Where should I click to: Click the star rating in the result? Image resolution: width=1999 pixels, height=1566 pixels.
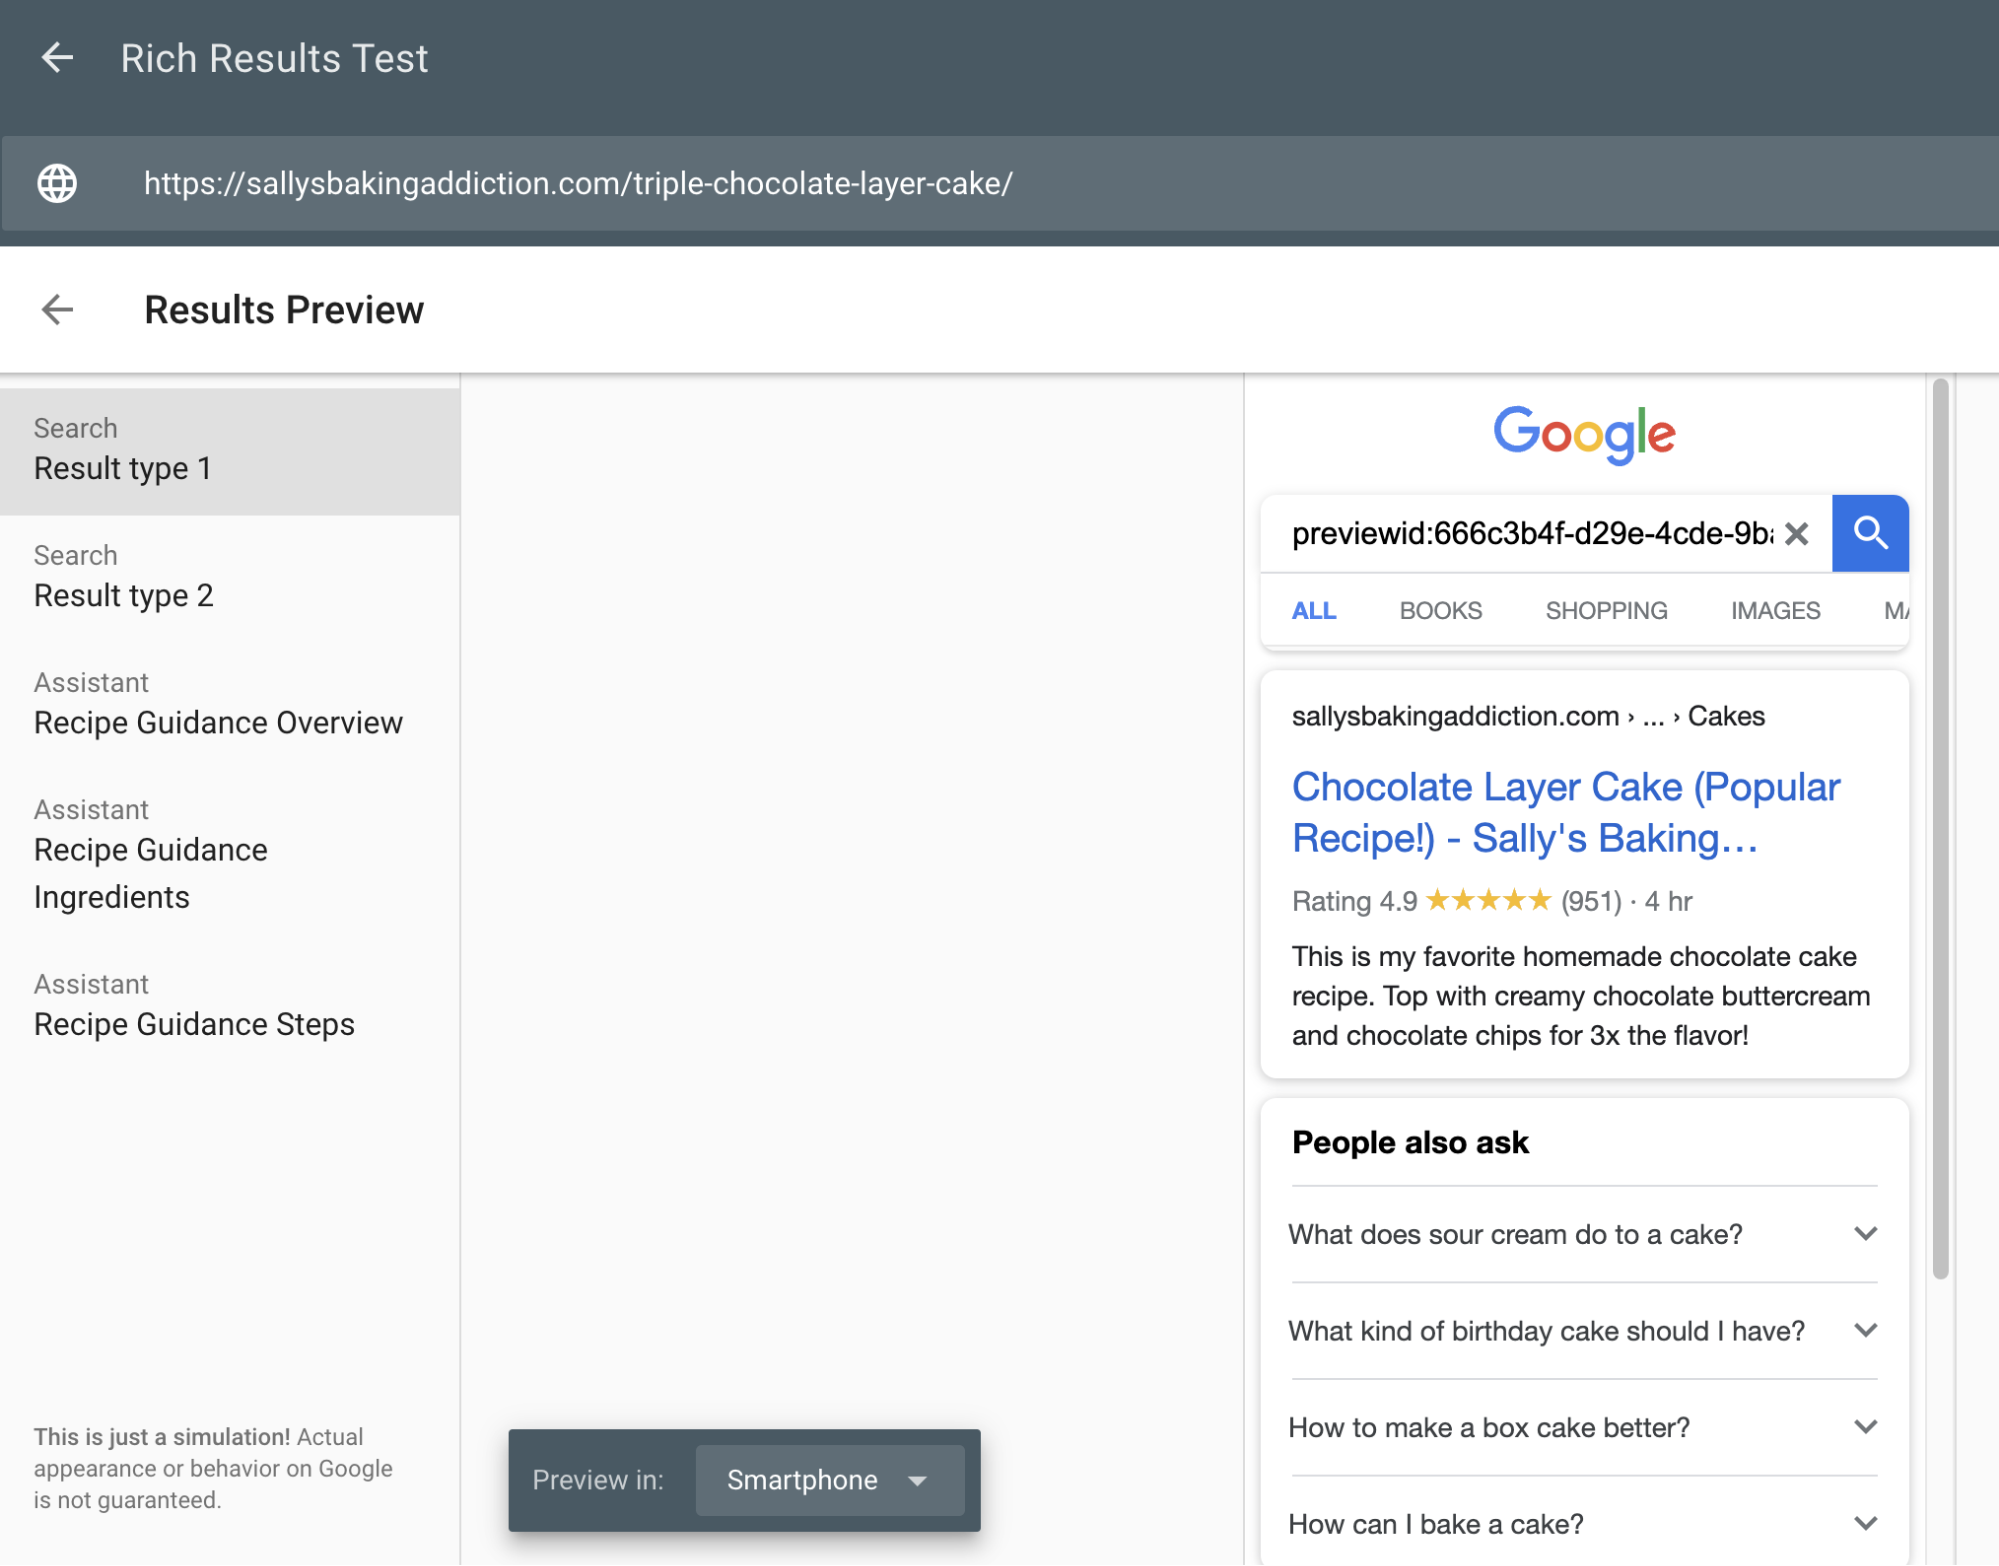[1488, 900]
